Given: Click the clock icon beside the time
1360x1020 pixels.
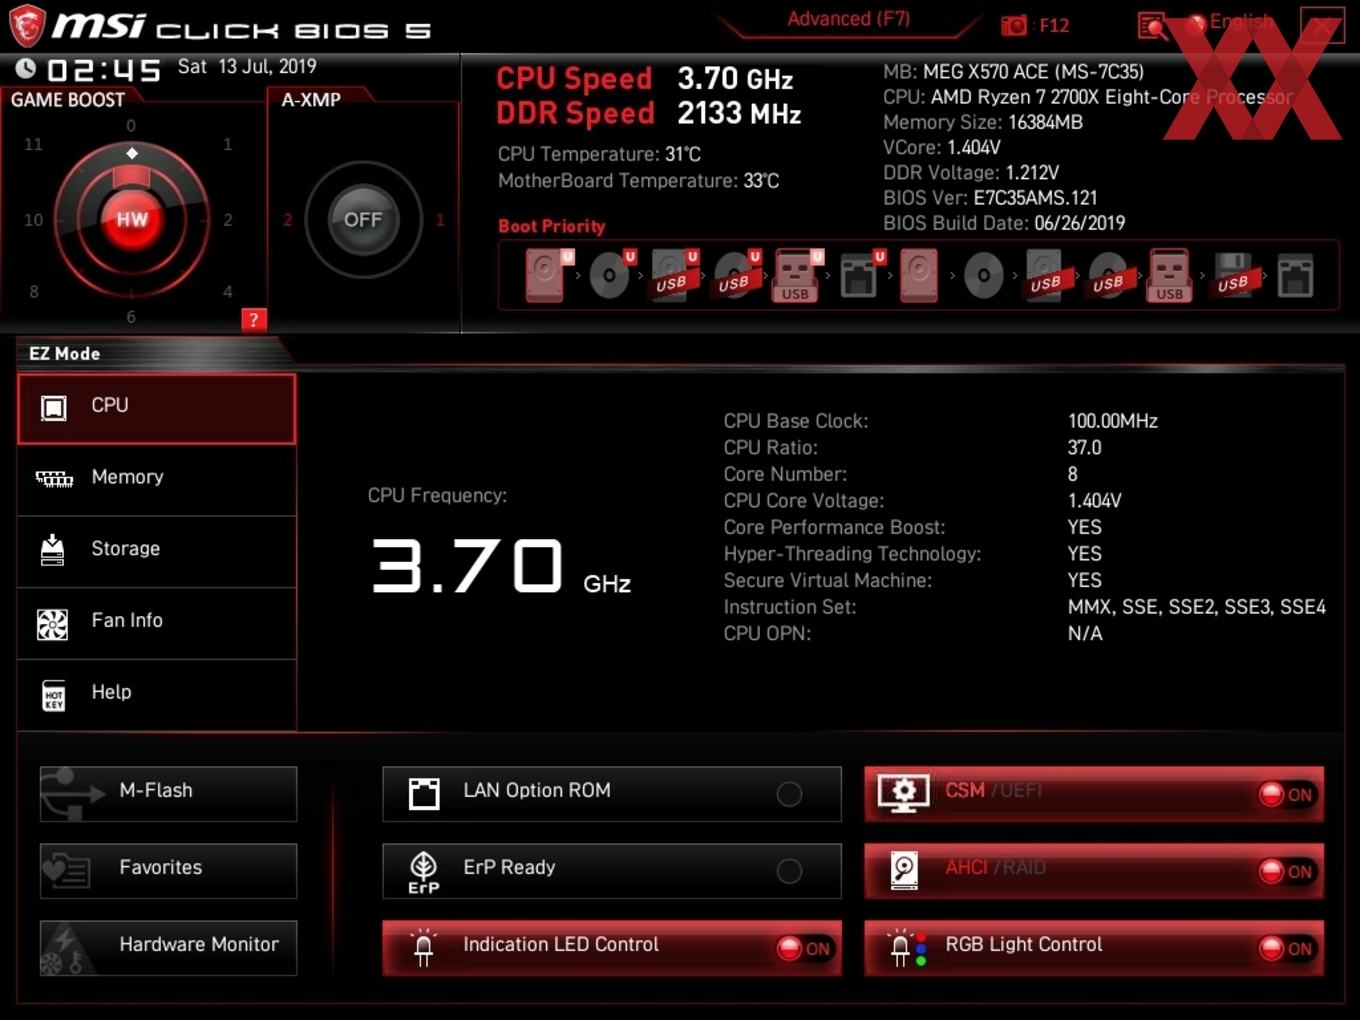Looking at the screenshot, I should (x=26, y=68).
